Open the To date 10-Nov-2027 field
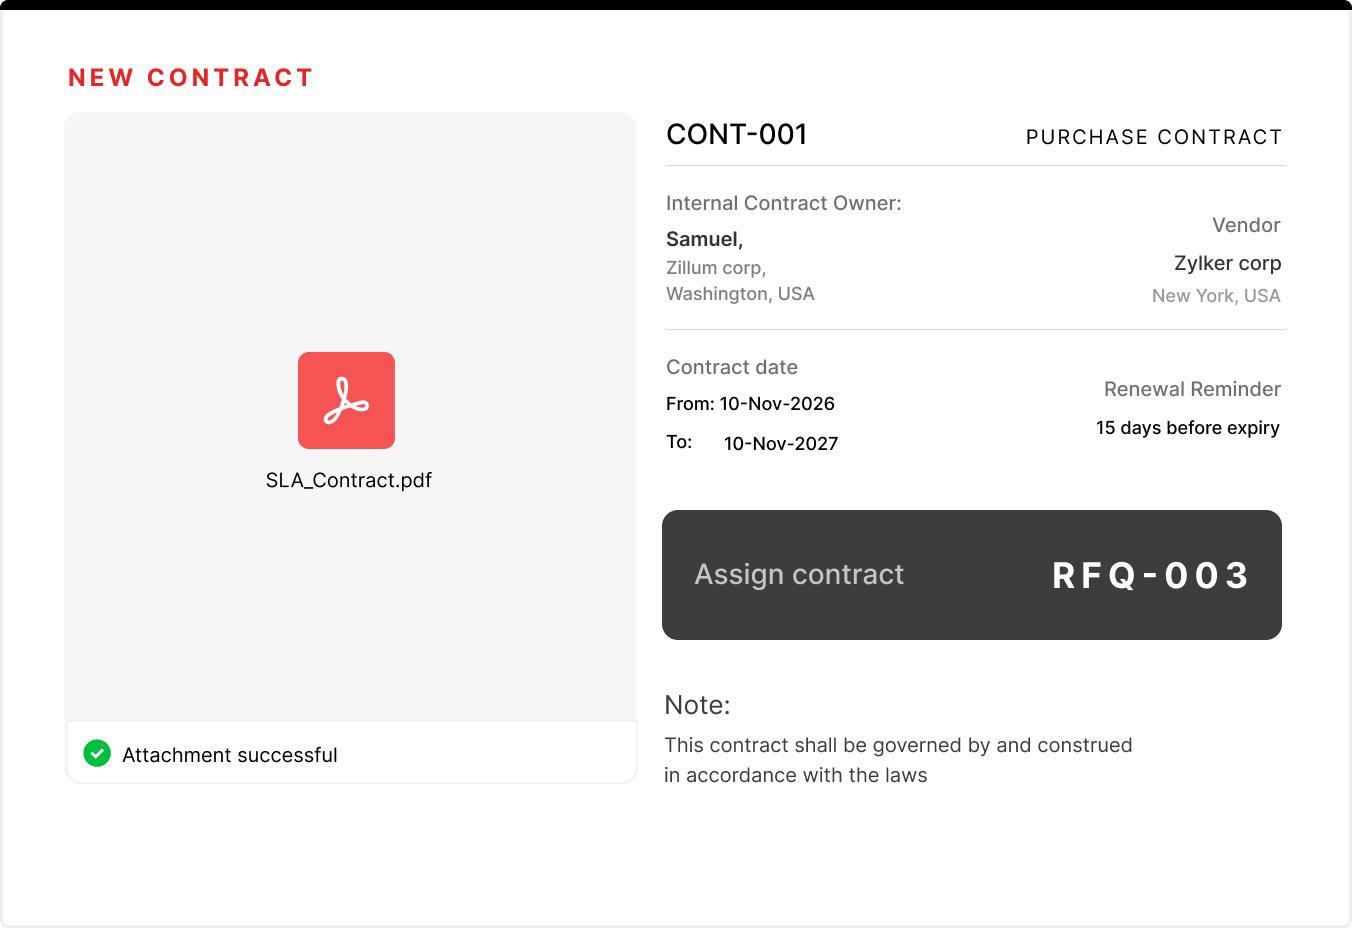This screenshot has width=1352, height=928. (x=780, y=443)
